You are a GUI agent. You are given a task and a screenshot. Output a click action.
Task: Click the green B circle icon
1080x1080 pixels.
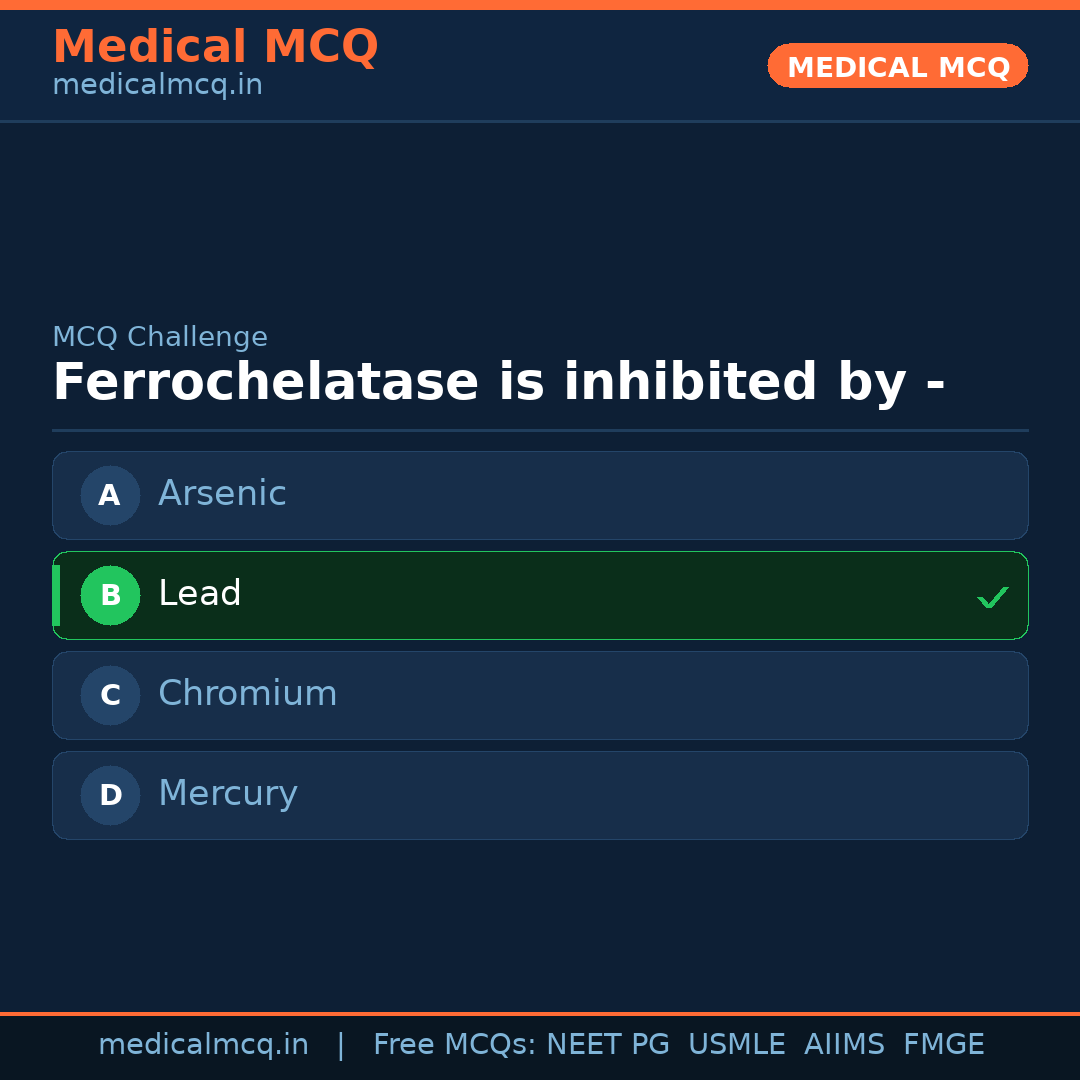(110, 595)
